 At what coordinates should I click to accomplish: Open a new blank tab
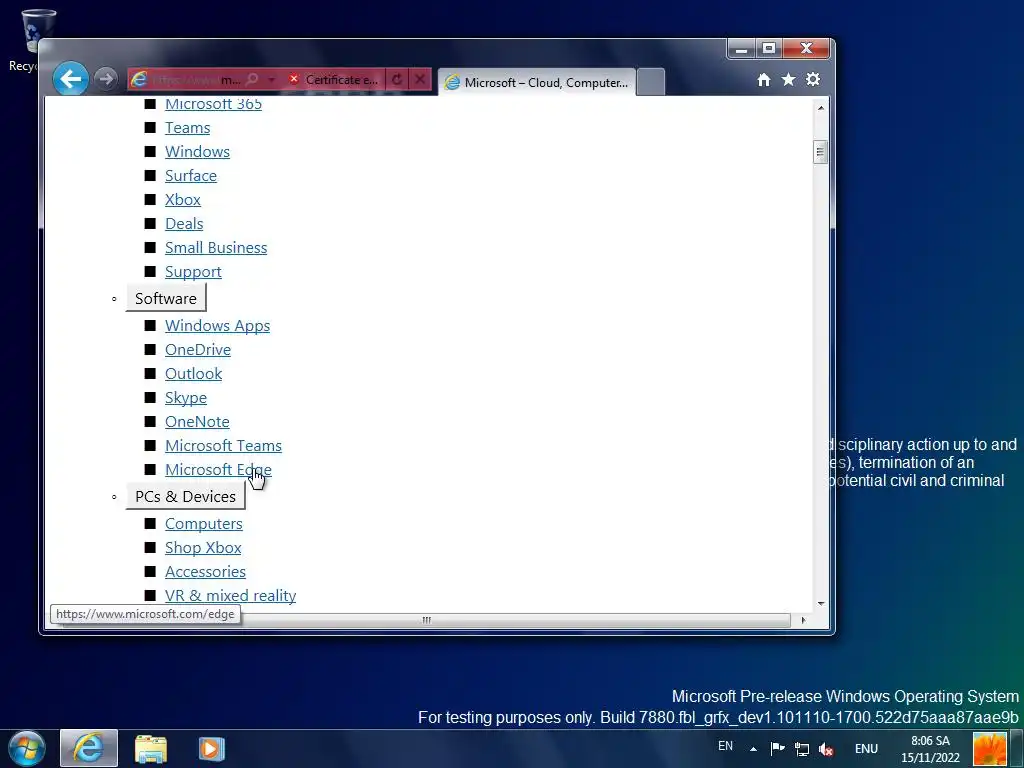(x=650, y=82)
